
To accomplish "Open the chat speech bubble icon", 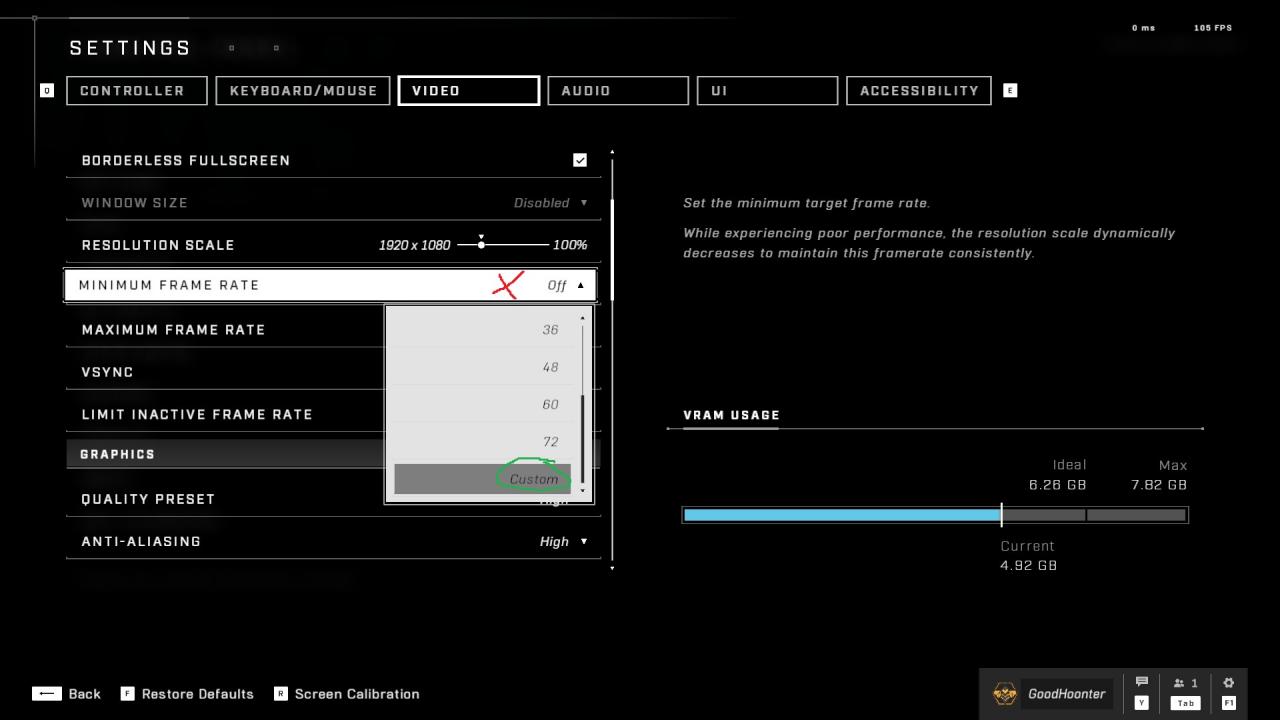I will pos(1141,683).
